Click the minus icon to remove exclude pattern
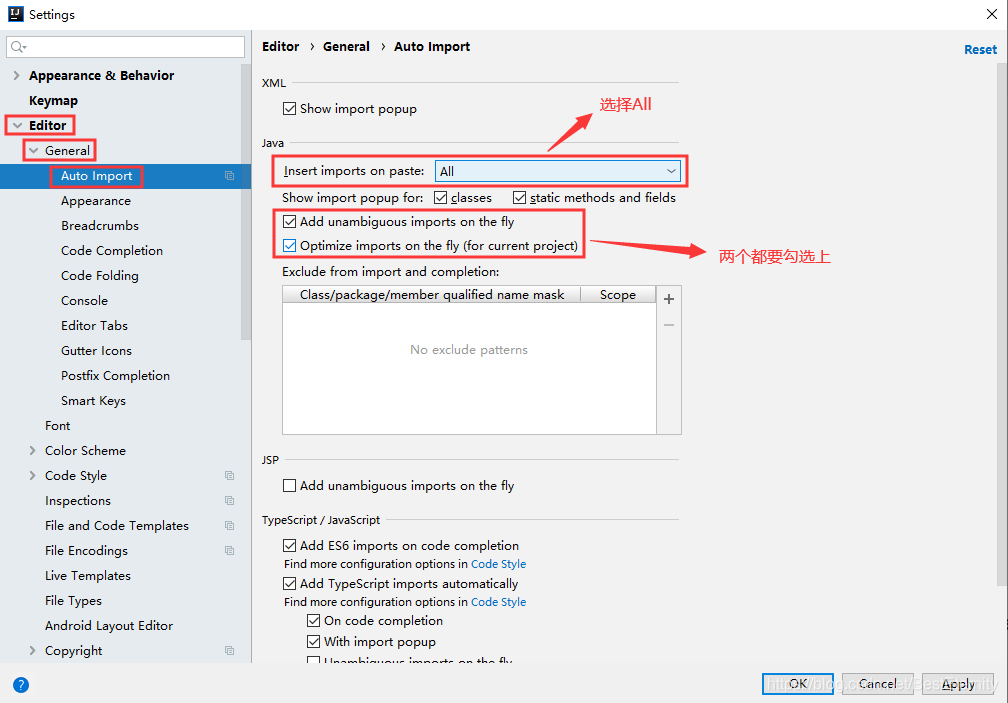The image size is (1008, 703). [x=669, y=325]
